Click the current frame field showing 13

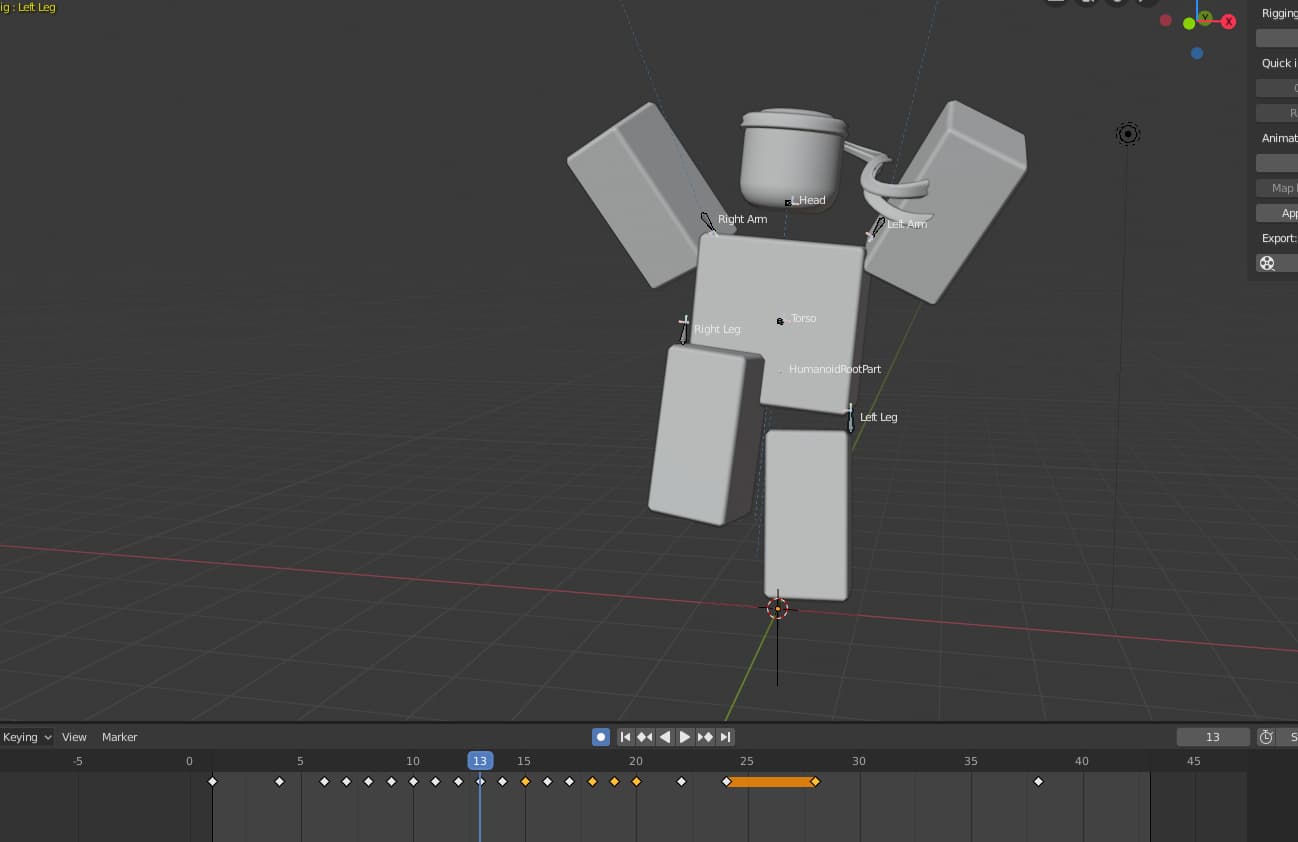1213,737
